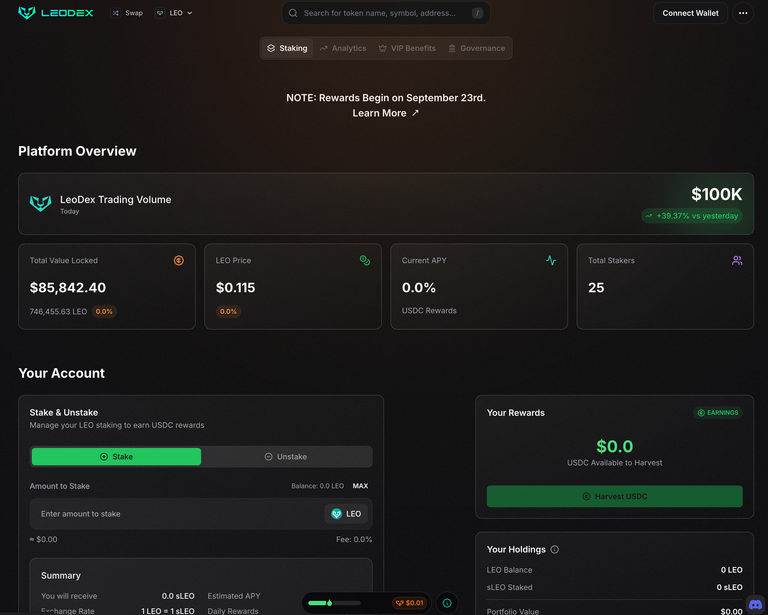Click the Harvest USDC button
768x615 pixels.
click(614, 496)
